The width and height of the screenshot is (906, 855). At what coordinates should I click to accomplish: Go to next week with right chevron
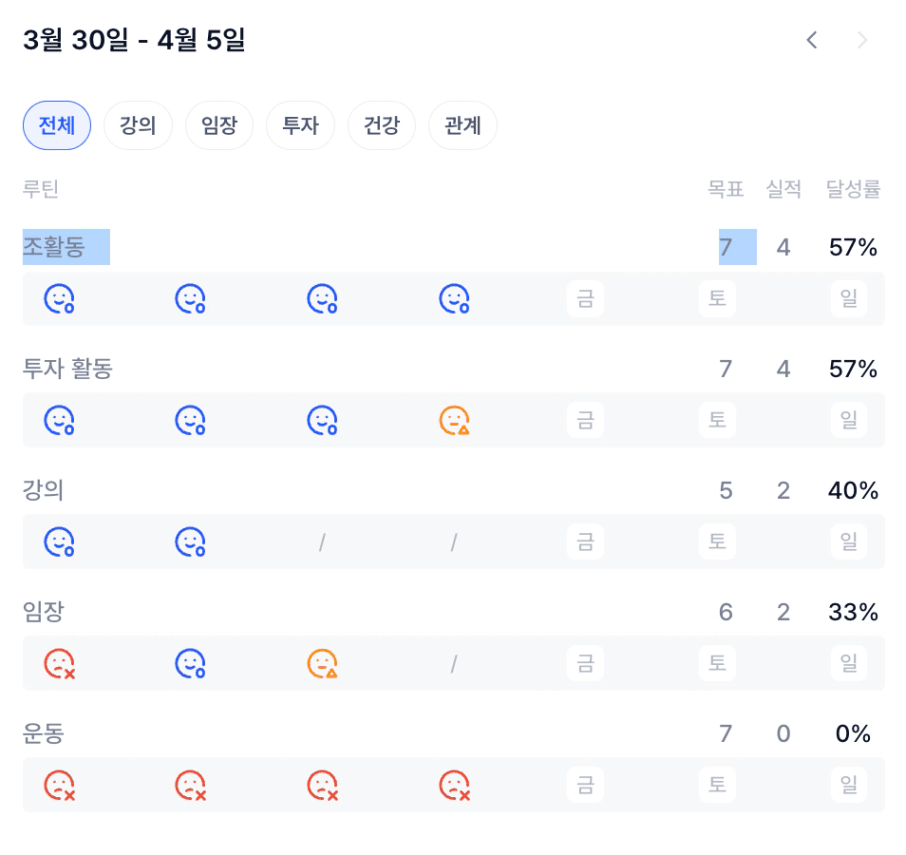(862, 40)
